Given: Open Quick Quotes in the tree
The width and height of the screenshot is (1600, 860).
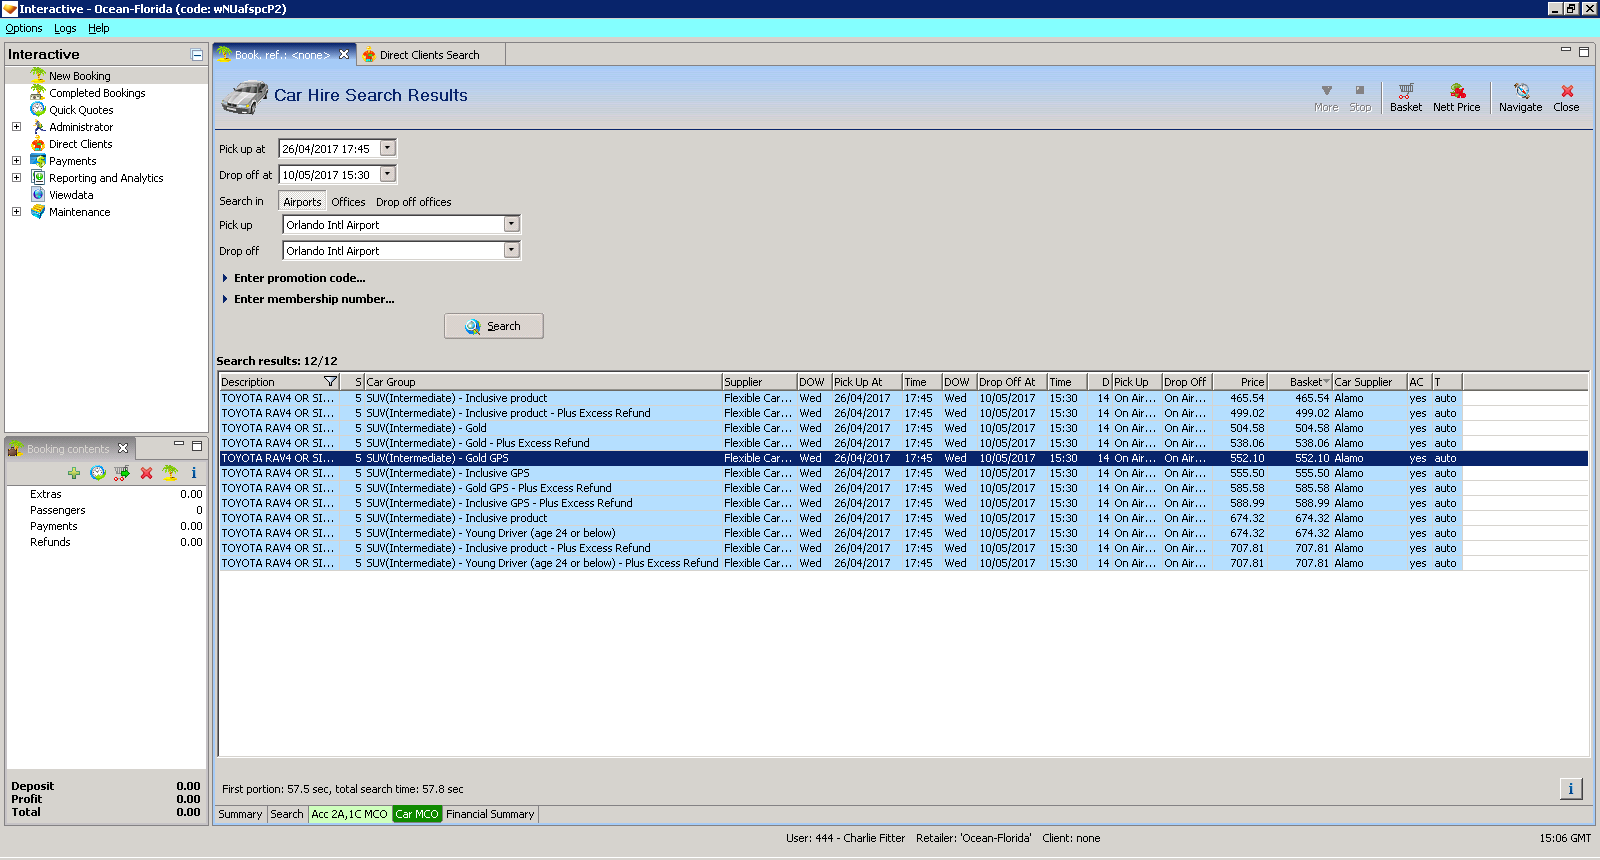Looking at the screenshot, I should coord(81,110).
